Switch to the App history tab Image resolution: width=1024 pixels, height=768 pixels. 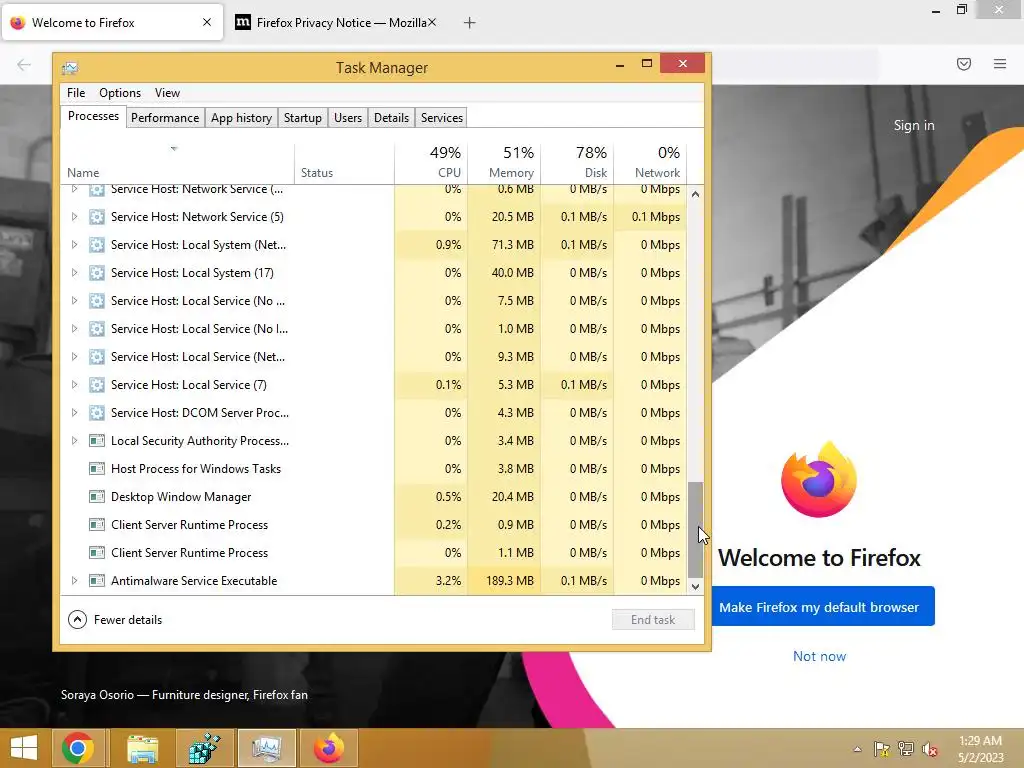point(241,118)
